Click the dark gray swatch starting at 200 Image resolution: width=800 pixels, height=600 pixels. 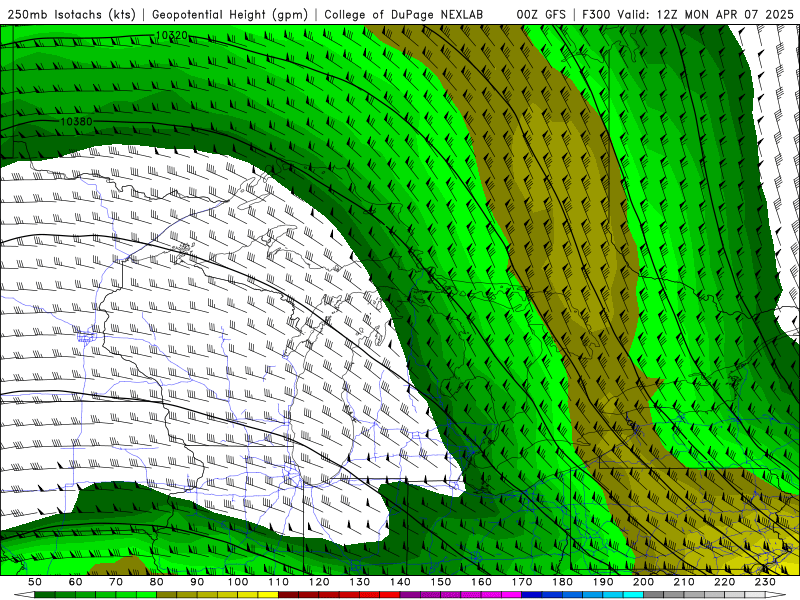(x=654, y=595)
